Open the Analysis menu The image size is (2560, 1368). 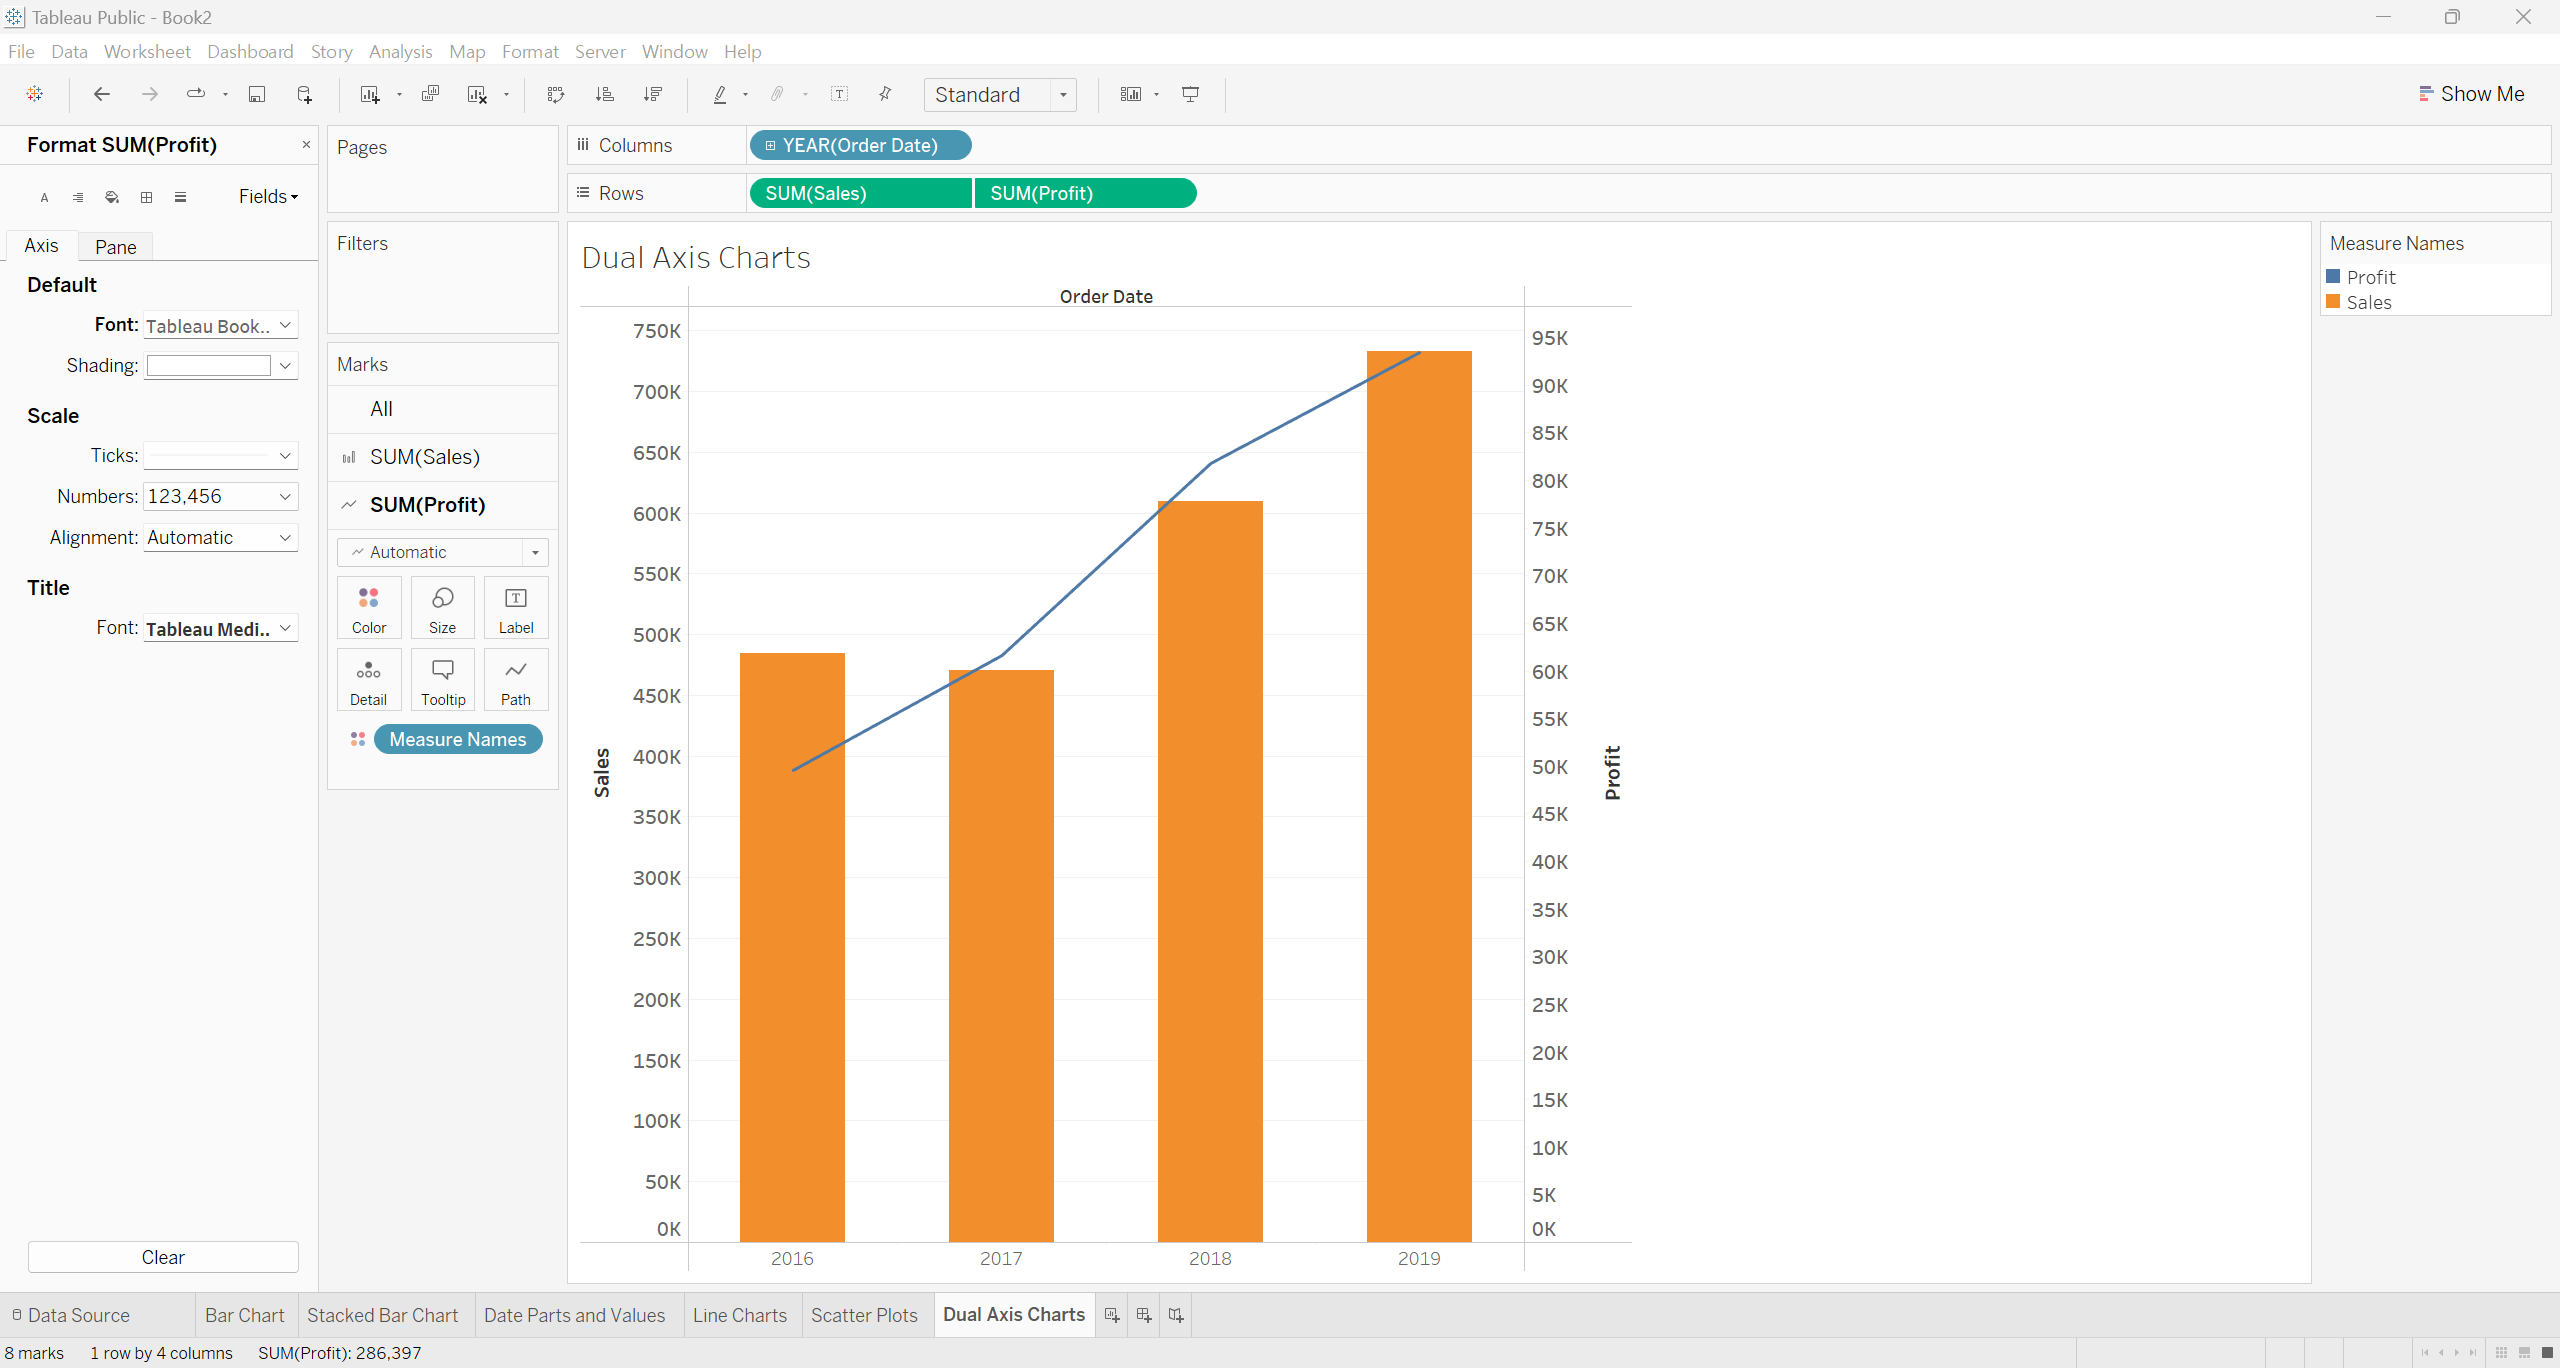(400, 51)
